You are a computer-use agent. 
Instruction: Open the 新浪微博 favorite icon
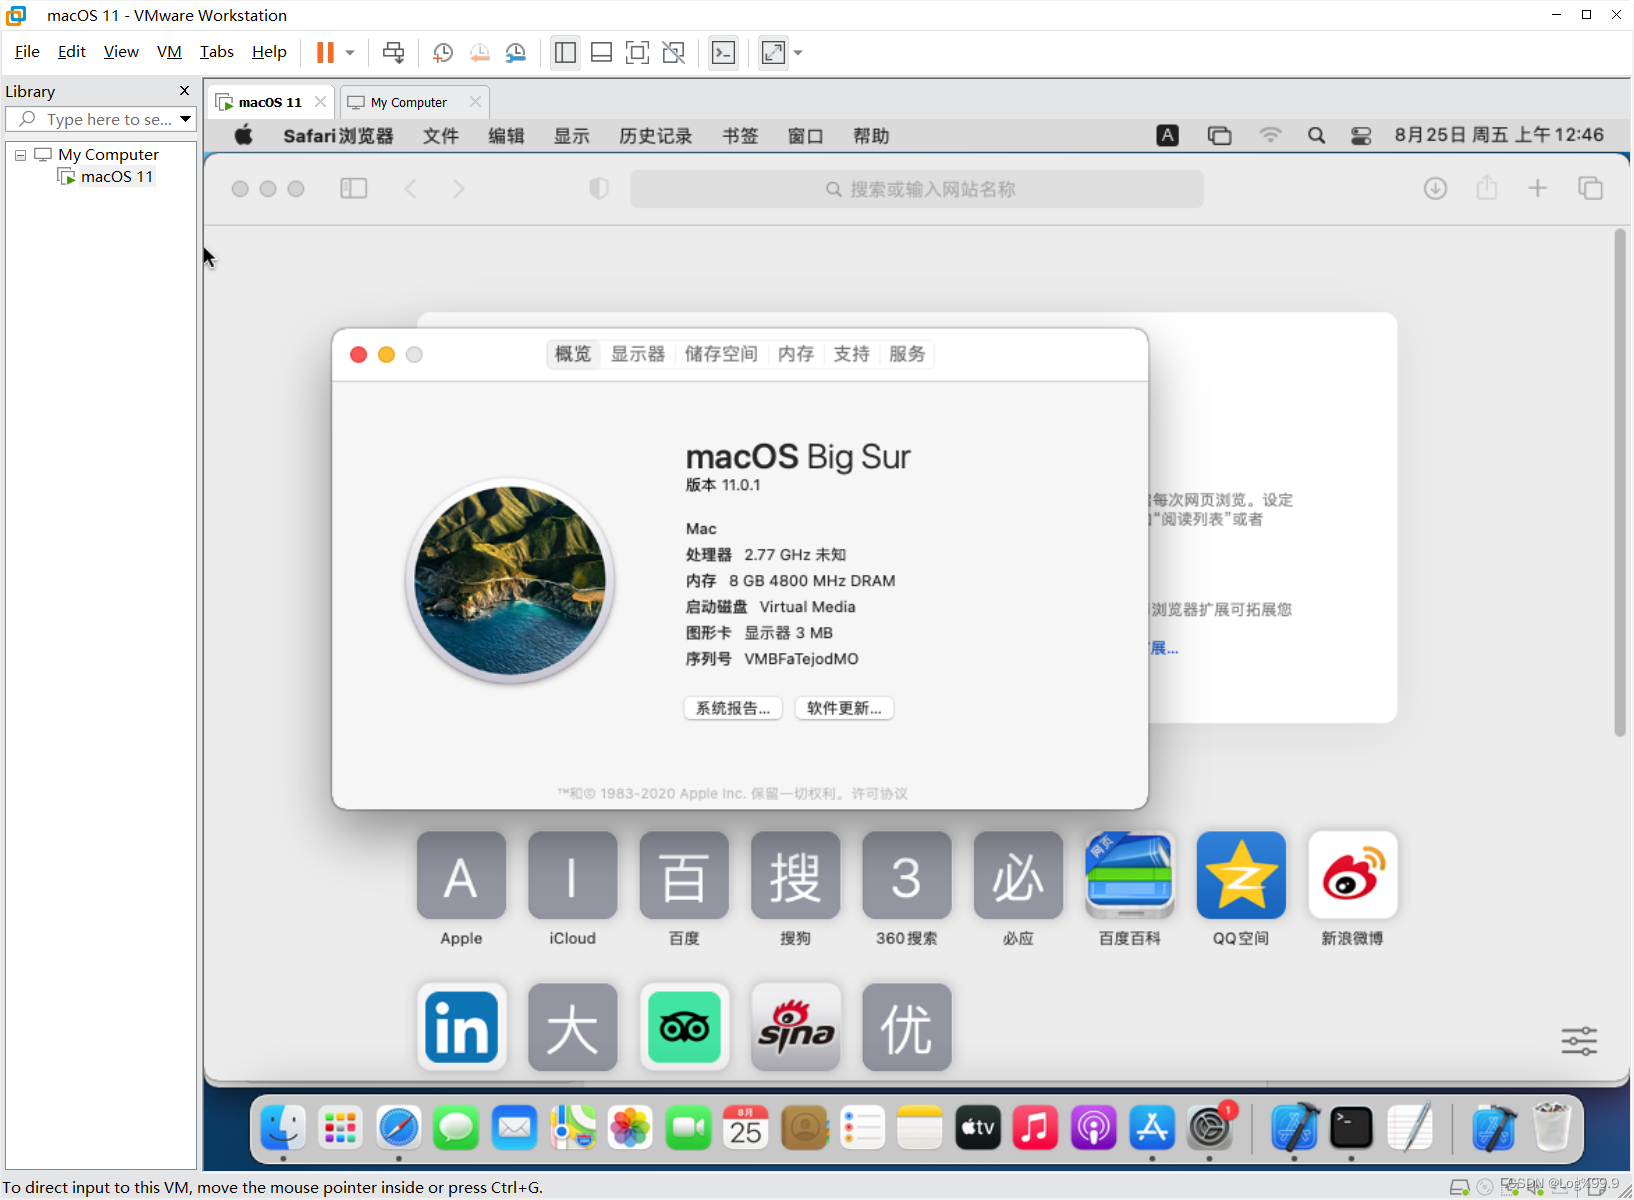click(x=1352, y=875)
